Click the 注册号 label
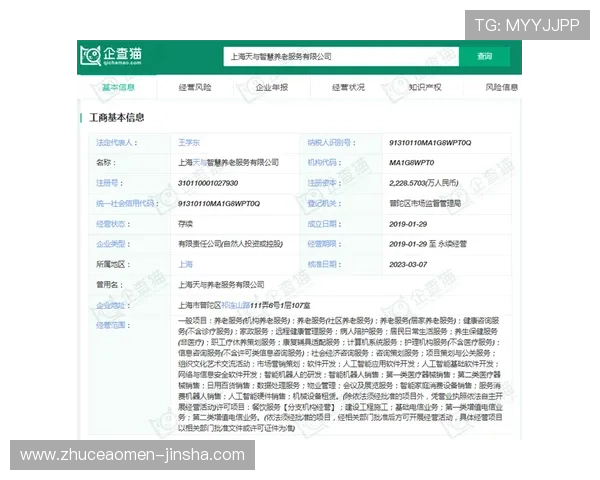Image resolution: width=600 pixels, height=480 pixels. pyautogui.click(x=109, y=183)
